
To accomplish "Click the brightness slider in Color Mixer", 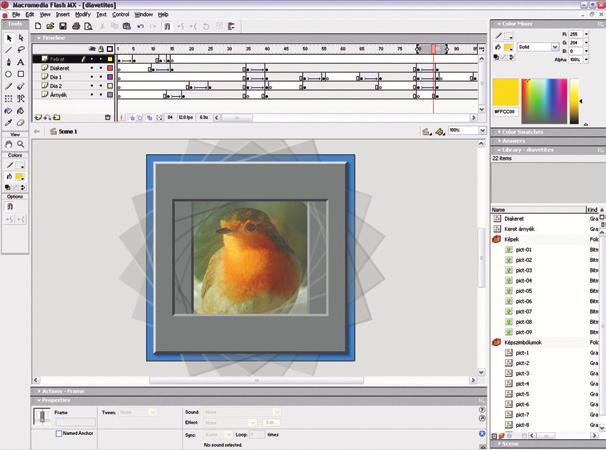I will coord(575,101).
